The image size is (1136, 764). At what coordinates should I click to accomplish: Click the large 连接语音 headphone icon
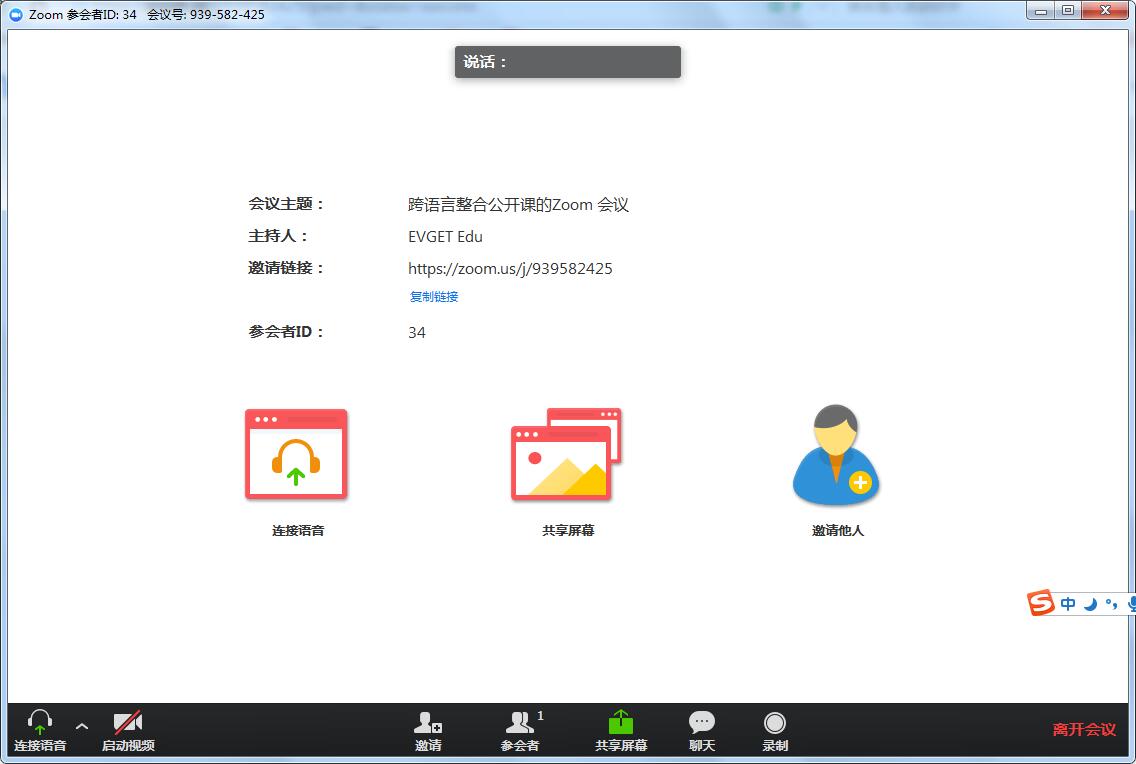pos(296,454)
